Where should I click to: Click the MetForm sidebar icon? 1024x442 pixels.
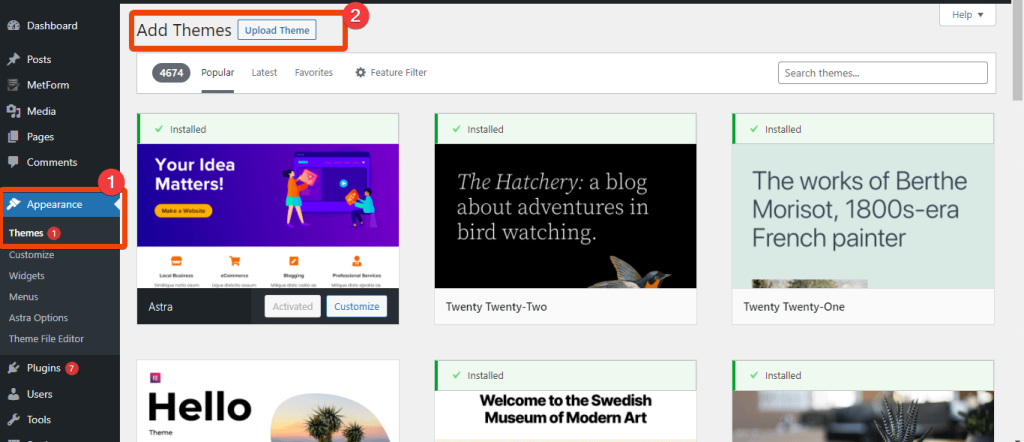point(14,85)
